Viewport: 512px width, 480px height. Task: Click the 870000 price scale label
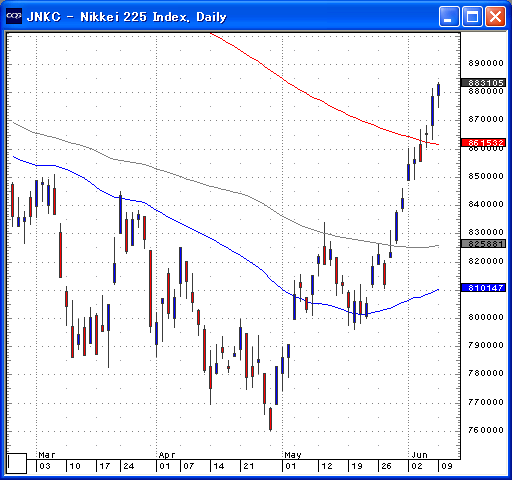[x=486, y=119]
